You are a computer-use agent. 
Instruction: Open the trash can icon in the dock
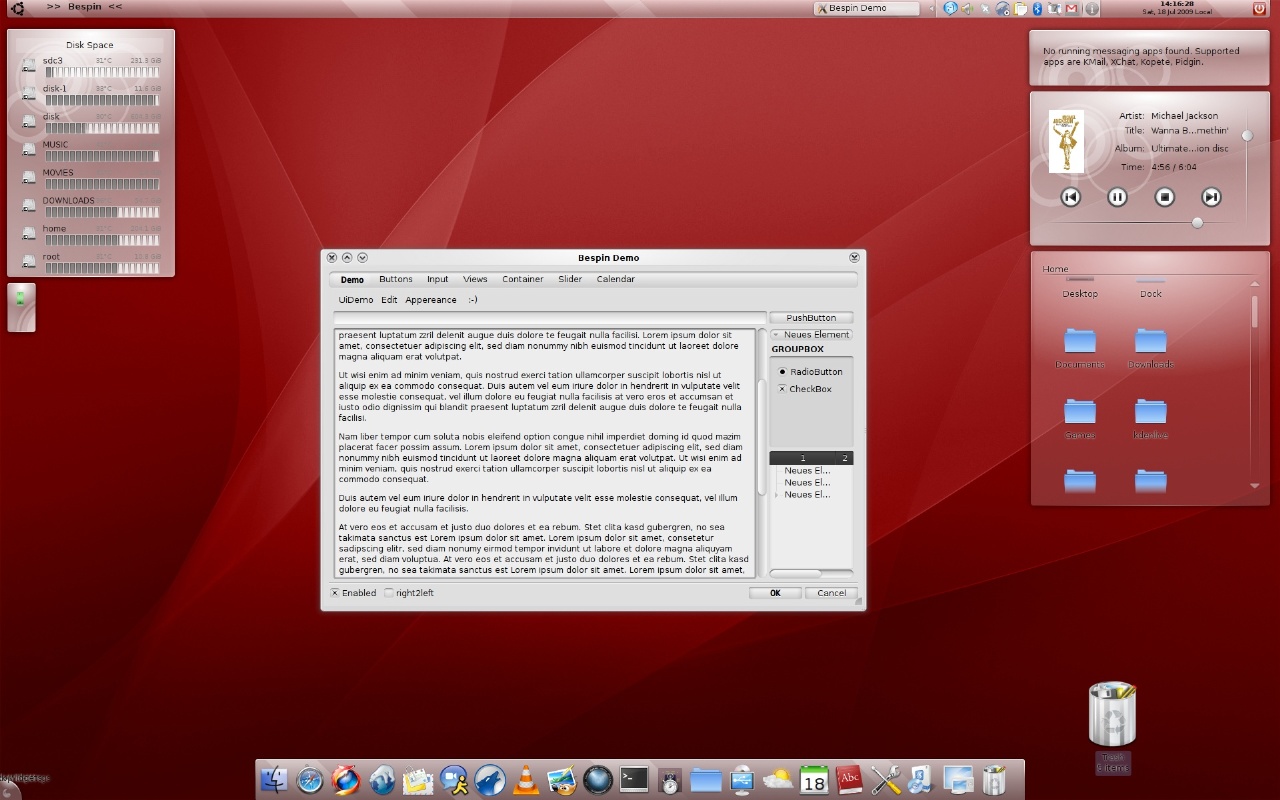[x=994, y=779]
